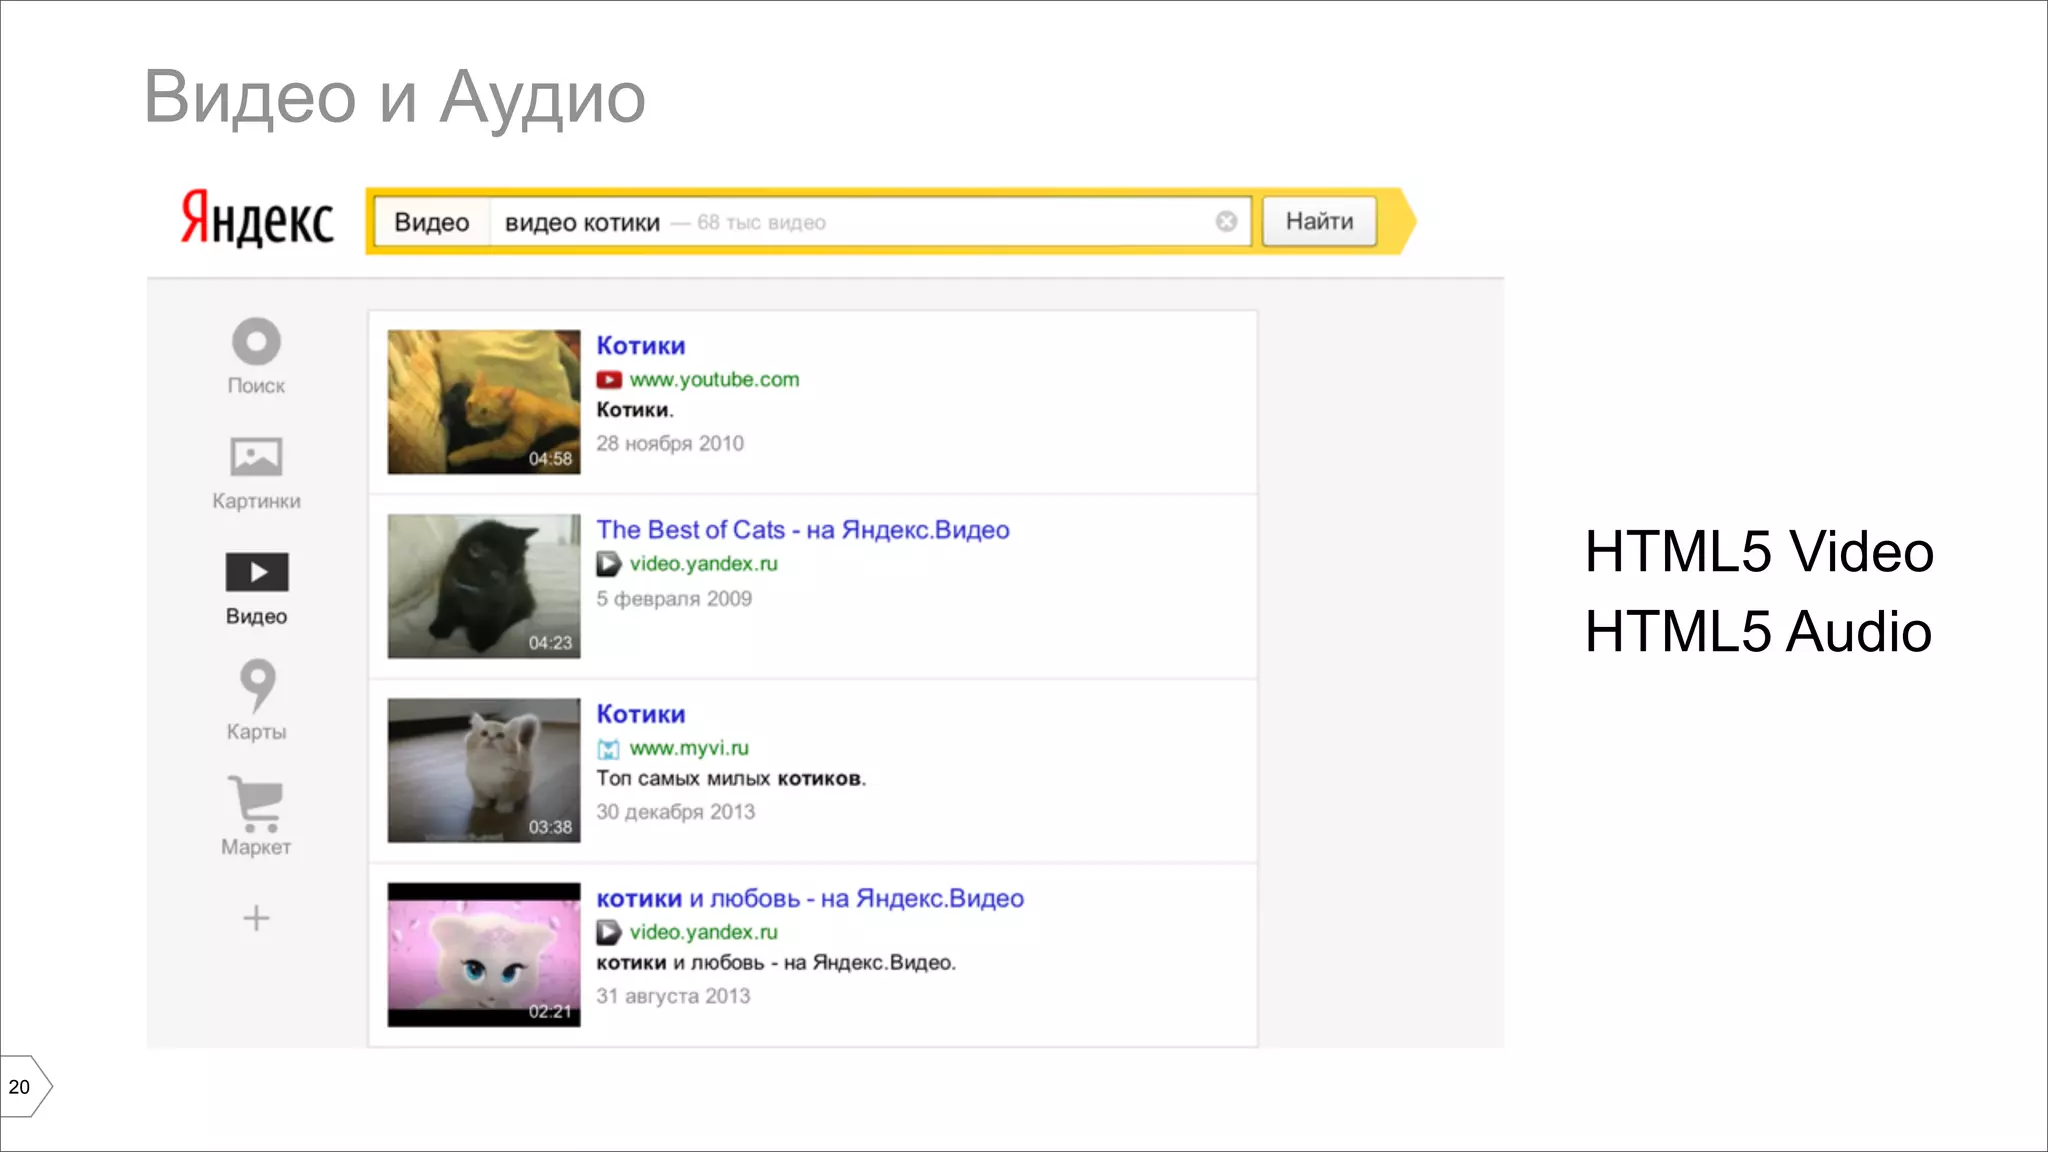Click the date 28 ноября 2010
Viewport: 2048px width, 1152px height.
tap(670, 444)
